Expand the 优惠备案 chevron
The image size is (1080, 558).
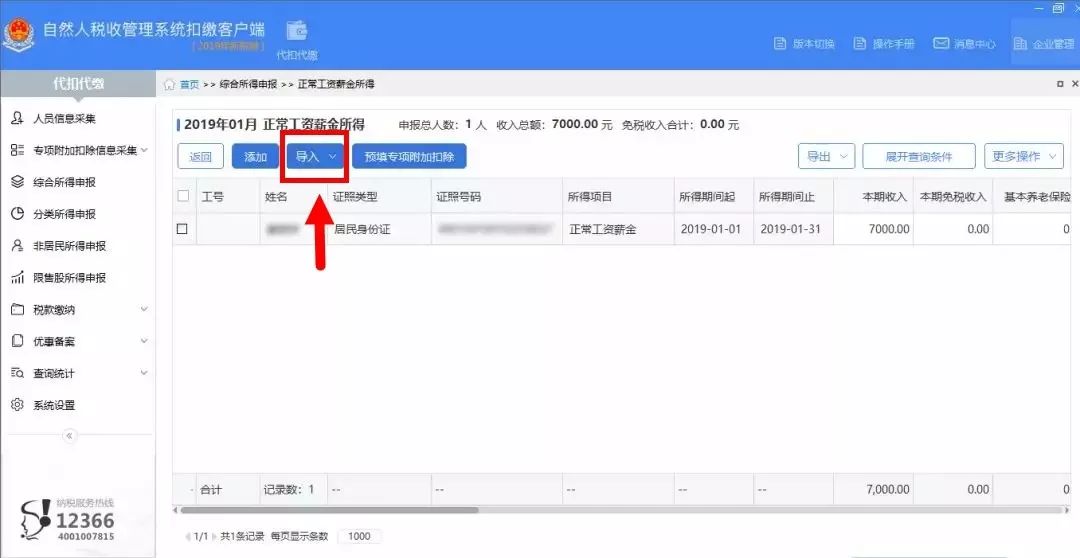(x=144, y=341)
